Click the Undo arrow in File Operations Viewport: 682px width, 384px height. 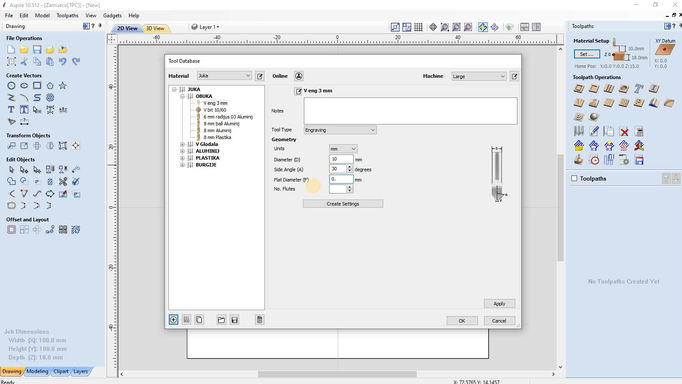[63, 62]
